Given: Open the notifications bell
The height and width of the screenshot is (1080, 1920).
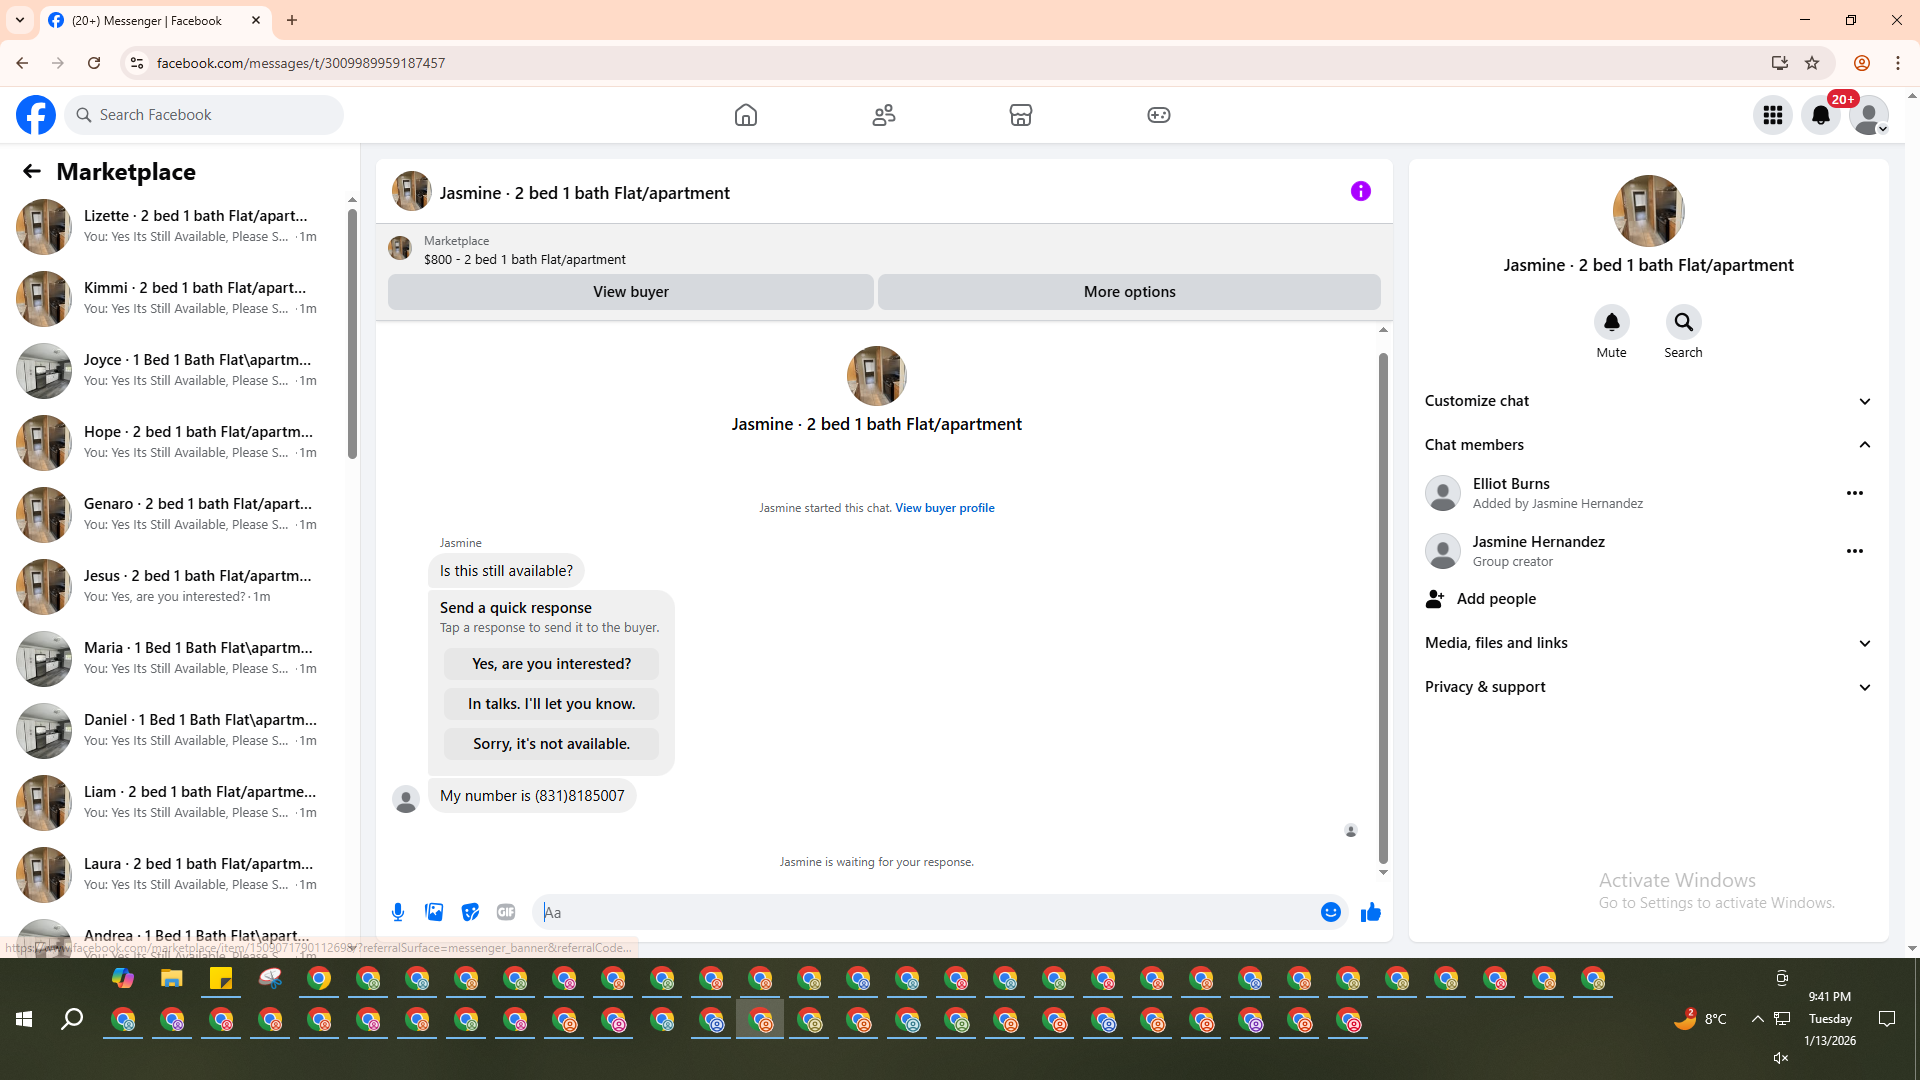Looking at the screenshot, I should click(1820, 115).
